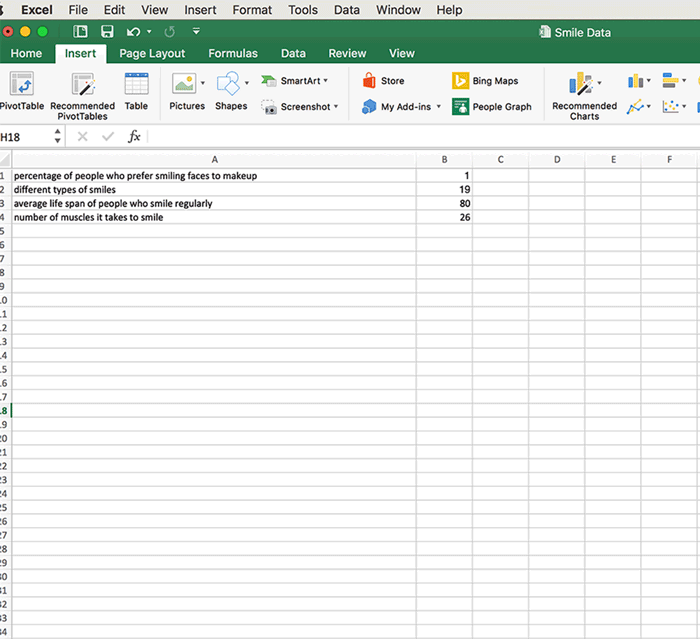Select cell 'number of muscles it takes to smile'
The width and height of the screenshot is (700, 639).
click(x=214, y=217)
